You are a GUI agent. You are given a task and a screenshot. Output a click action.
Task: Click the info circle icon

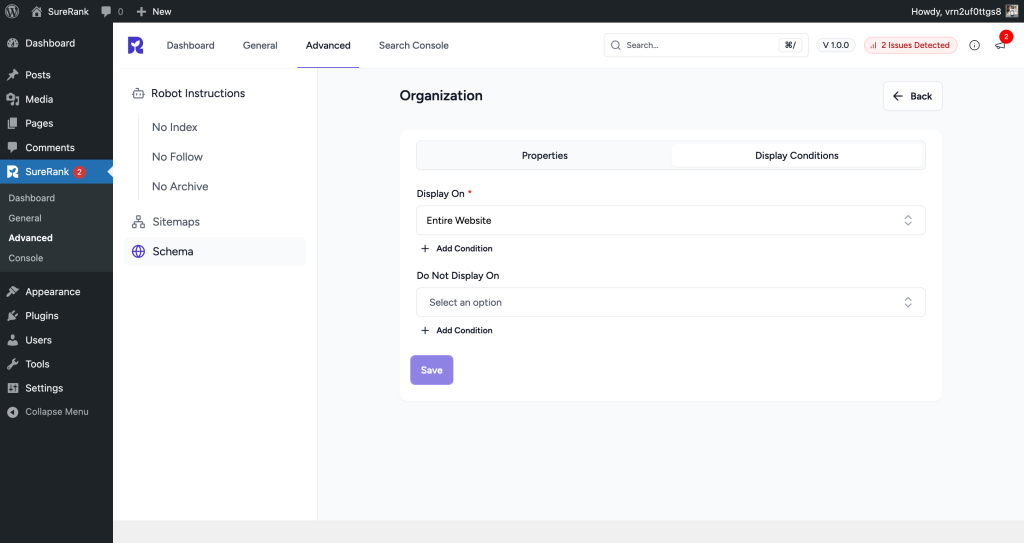(974, 45)
